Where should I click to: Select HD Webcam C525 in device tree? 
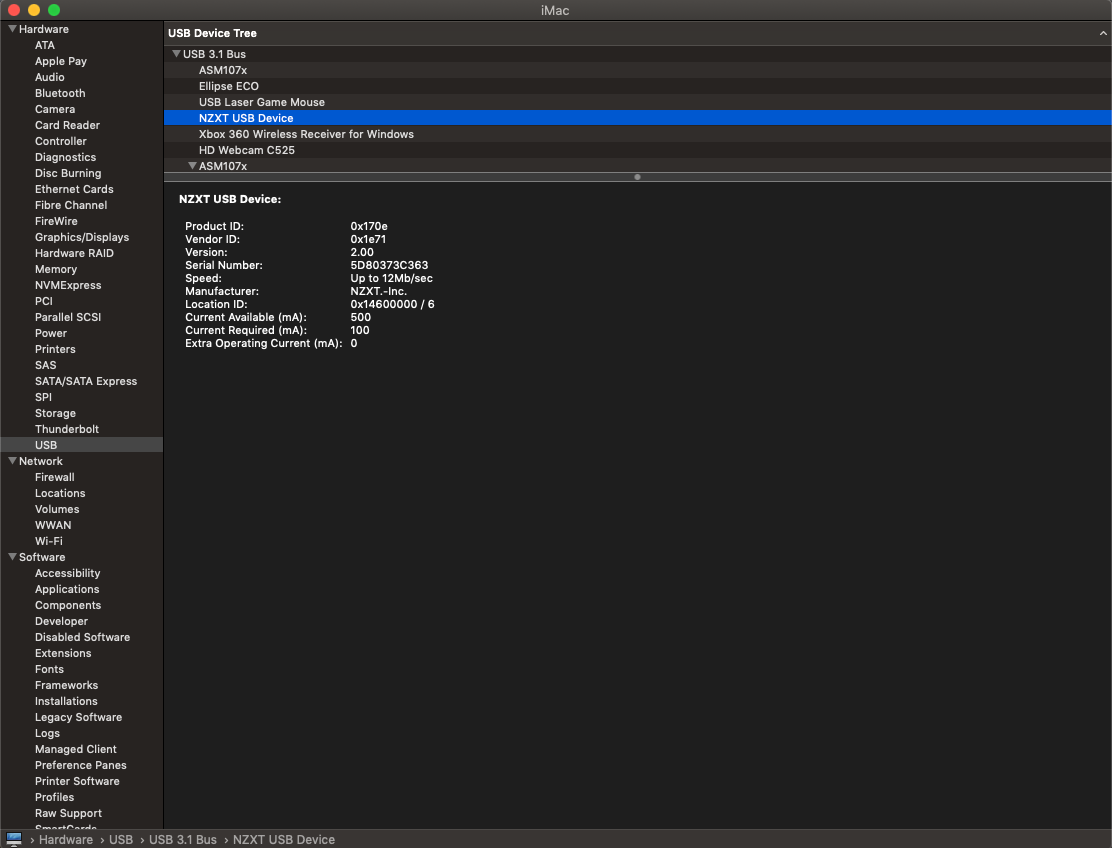pyautogui.click(x=246, y=150)
